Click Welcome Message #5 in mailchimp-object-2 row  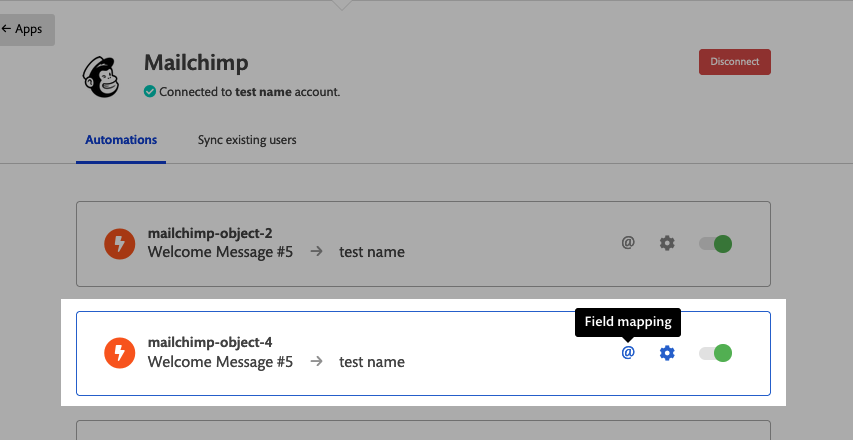pyautogui.click(x=220, y=252)
